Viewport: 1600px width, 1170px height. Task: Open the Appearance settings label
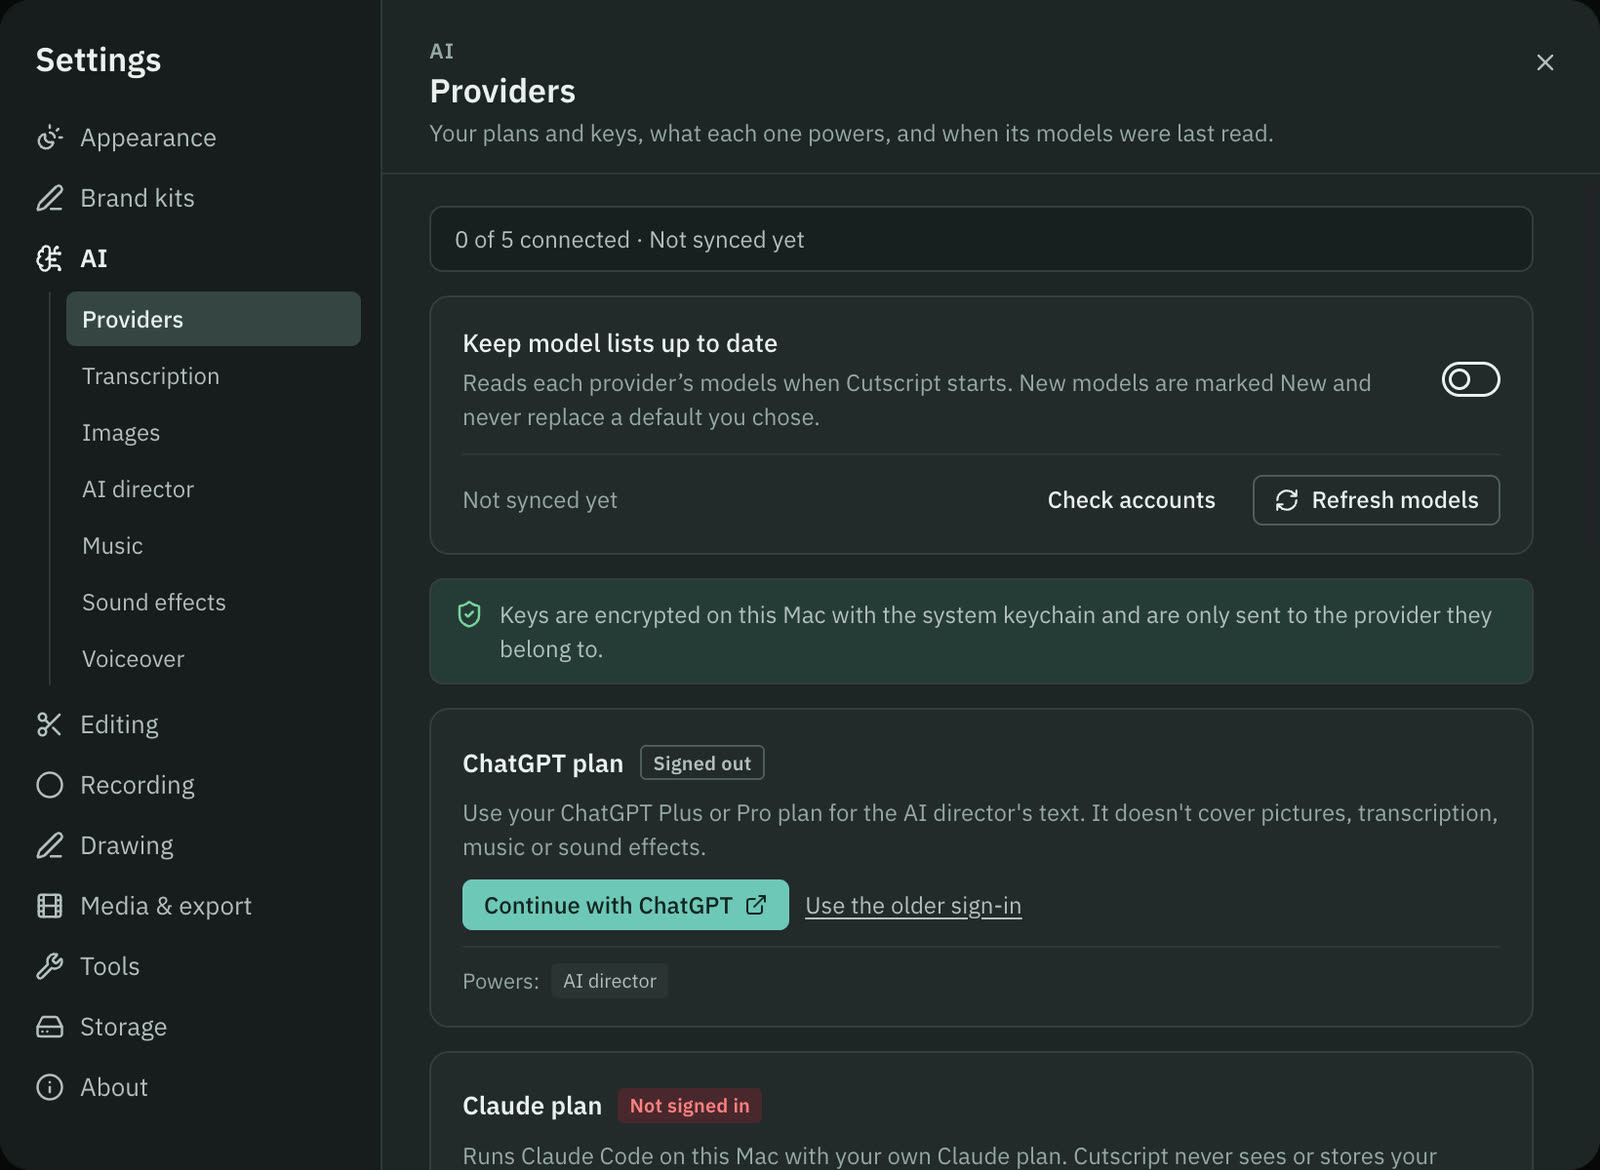pyautogui.click(x=148, y=138)
